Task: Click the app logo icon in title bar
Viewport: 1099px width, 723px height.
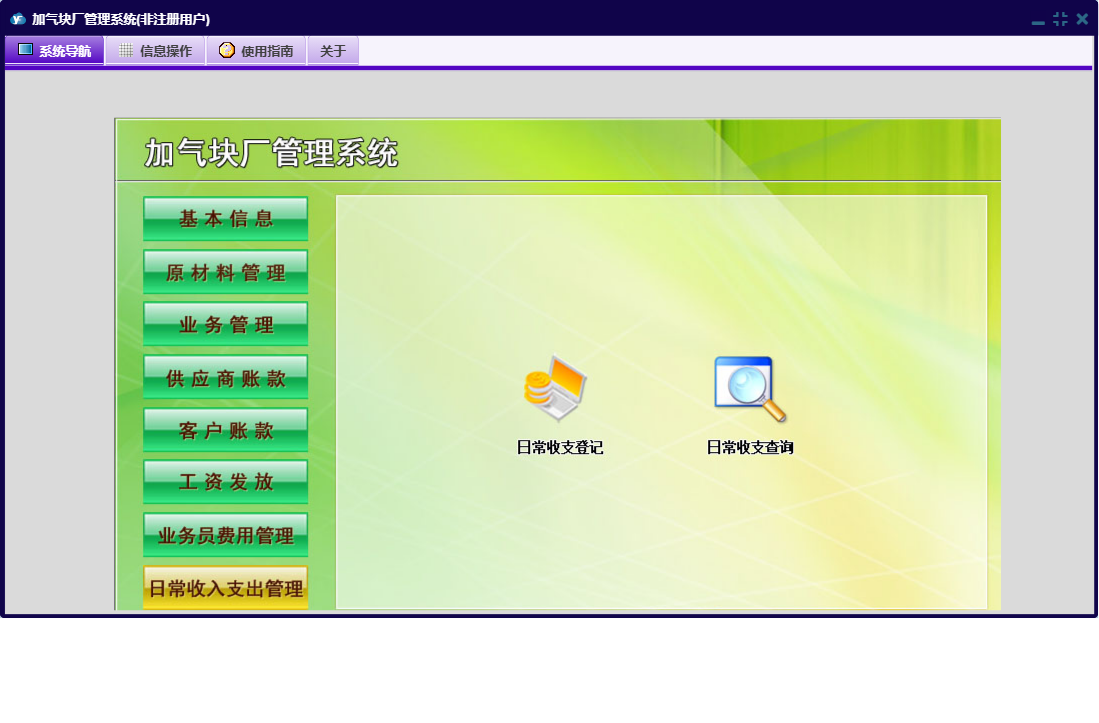Action: coord(18,19)
